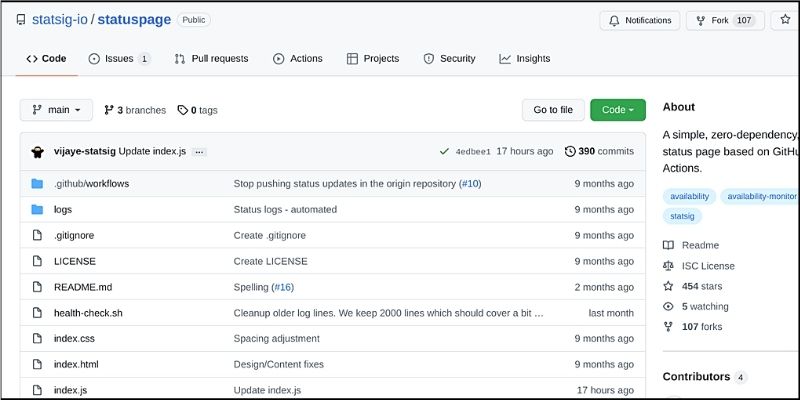This screenshot has height=400, width=800.
Task: Click the 'Create .gitignore' commit message
Action: pos(269,235)
